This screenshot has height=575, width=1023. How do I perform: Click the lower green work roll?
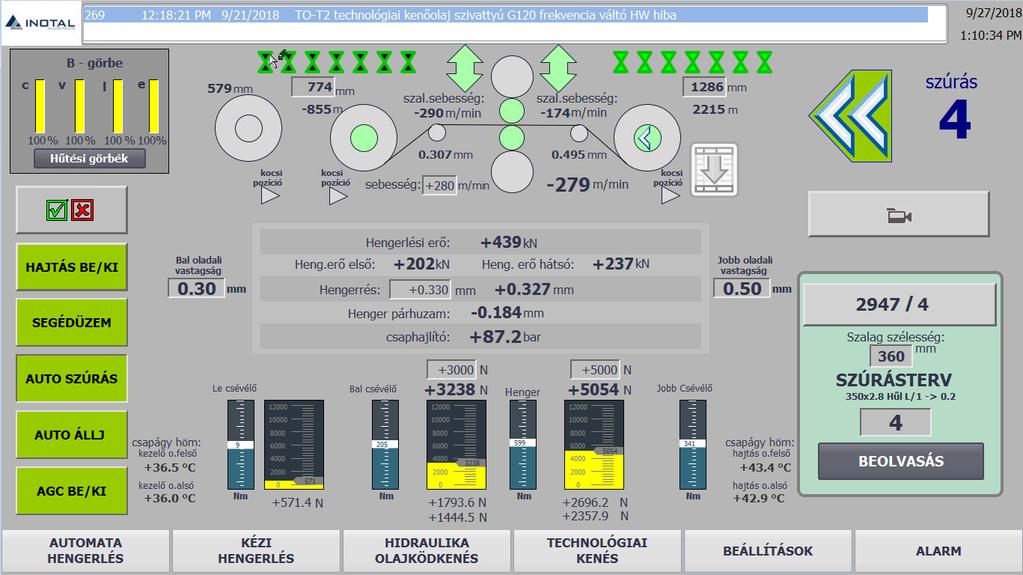[512, 138]
